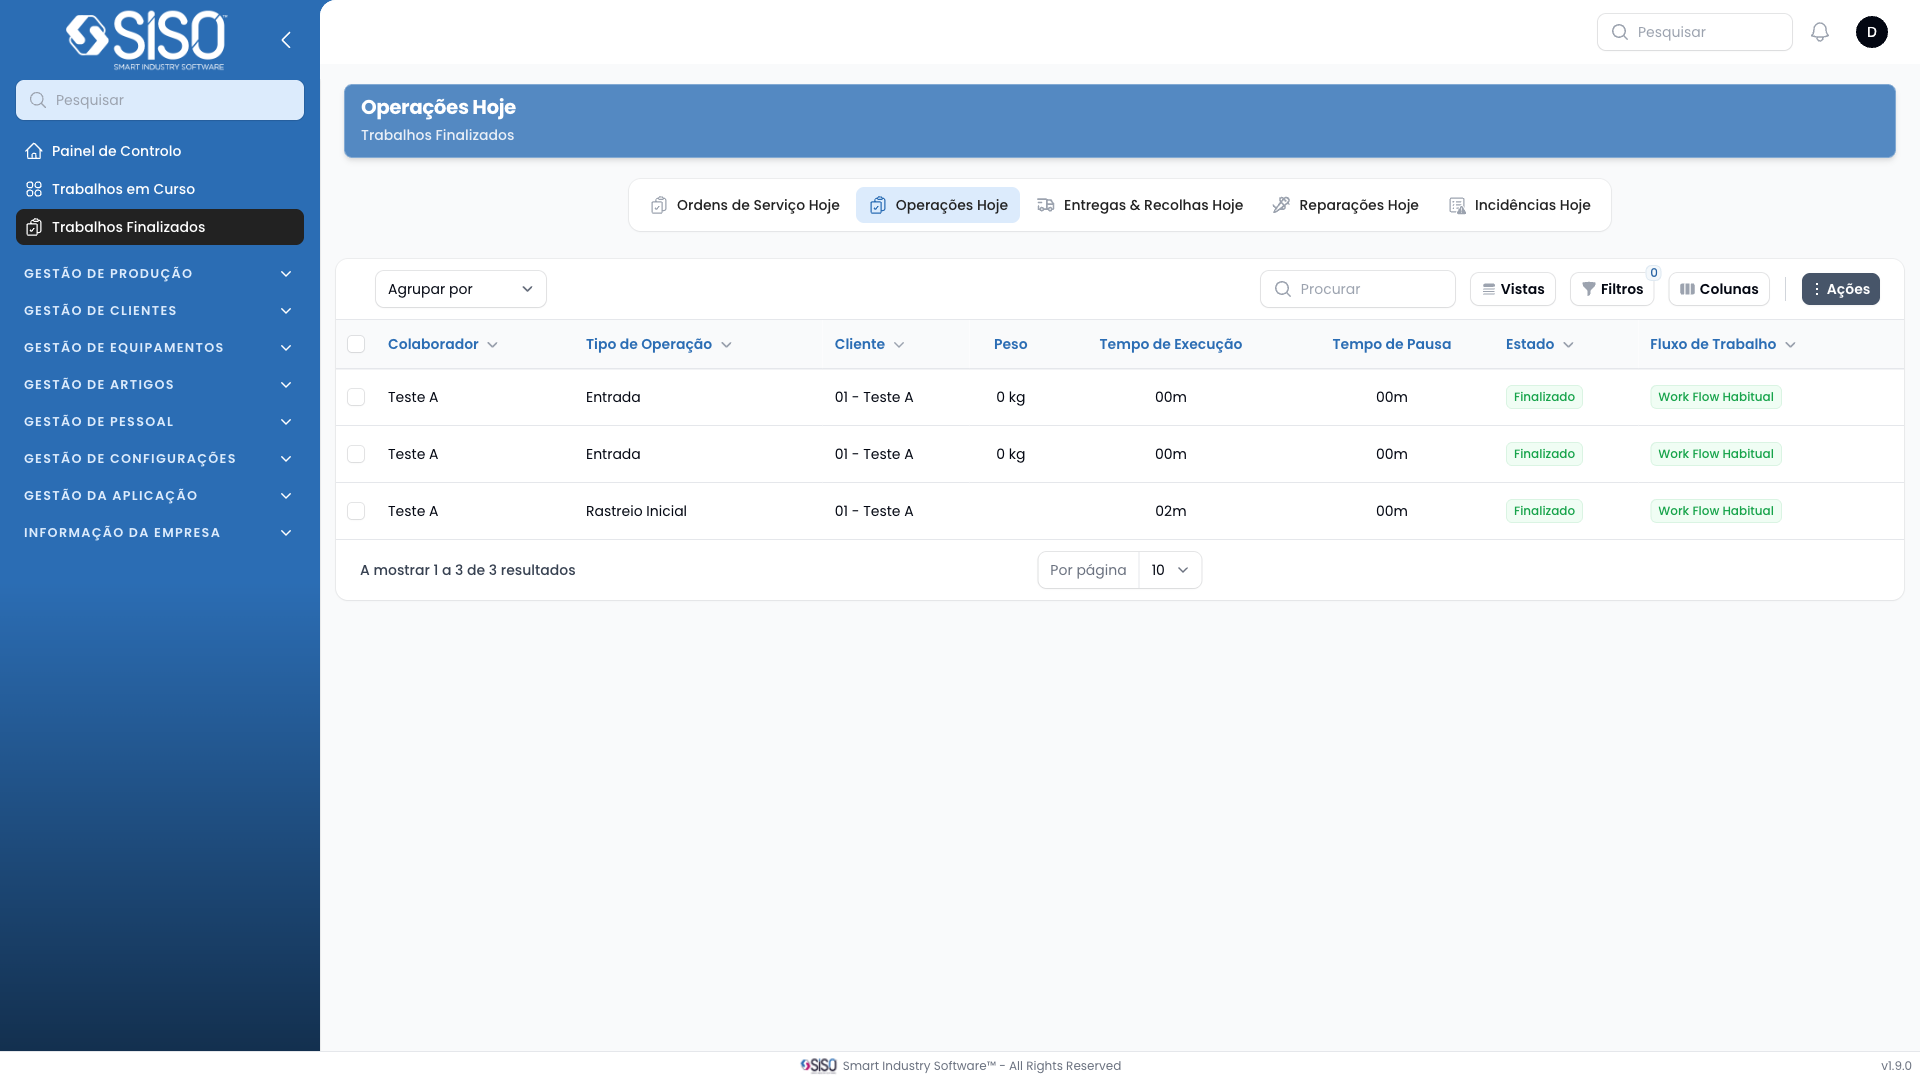
Task: Check the Rastreio Inicial row checkbox
Action: click(356, 511)
